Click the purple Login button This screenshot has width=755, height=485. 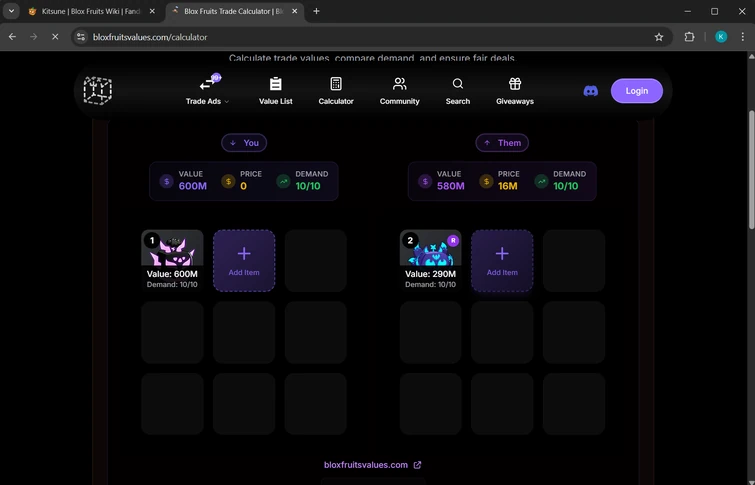[637, 91]
